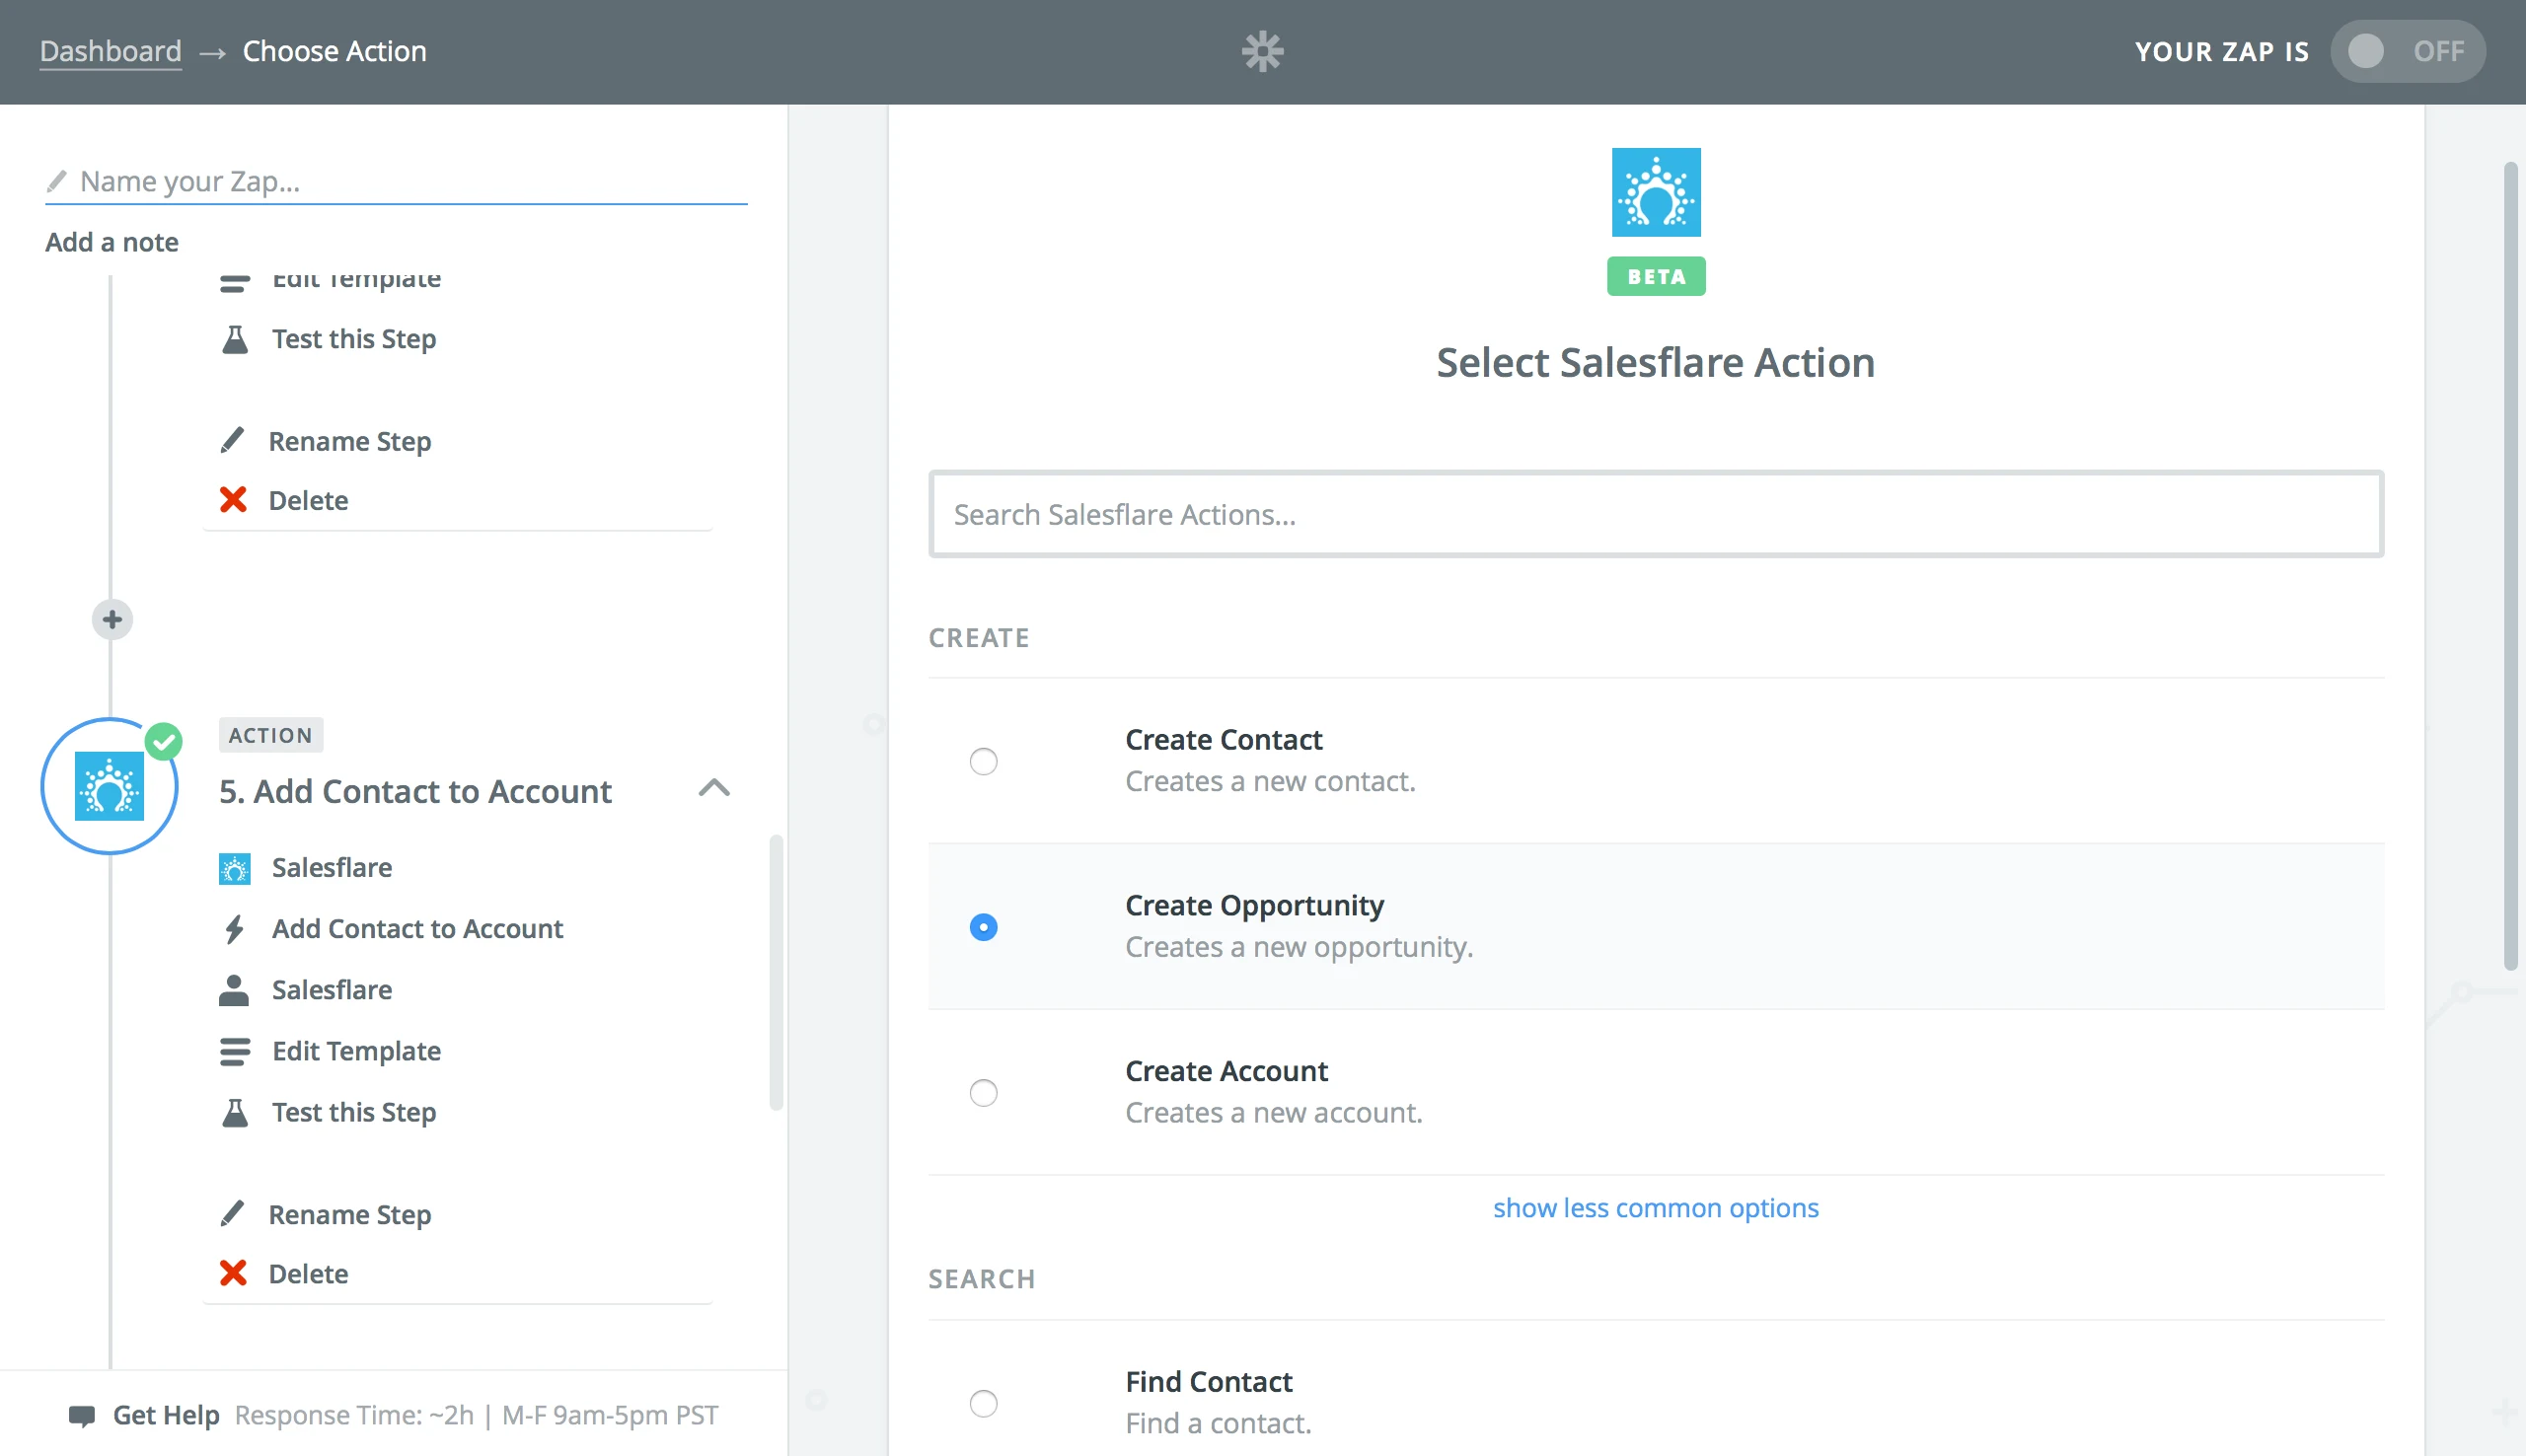
Task: Click the Search Salesflare Actions field
Action: coord(1655,514)
